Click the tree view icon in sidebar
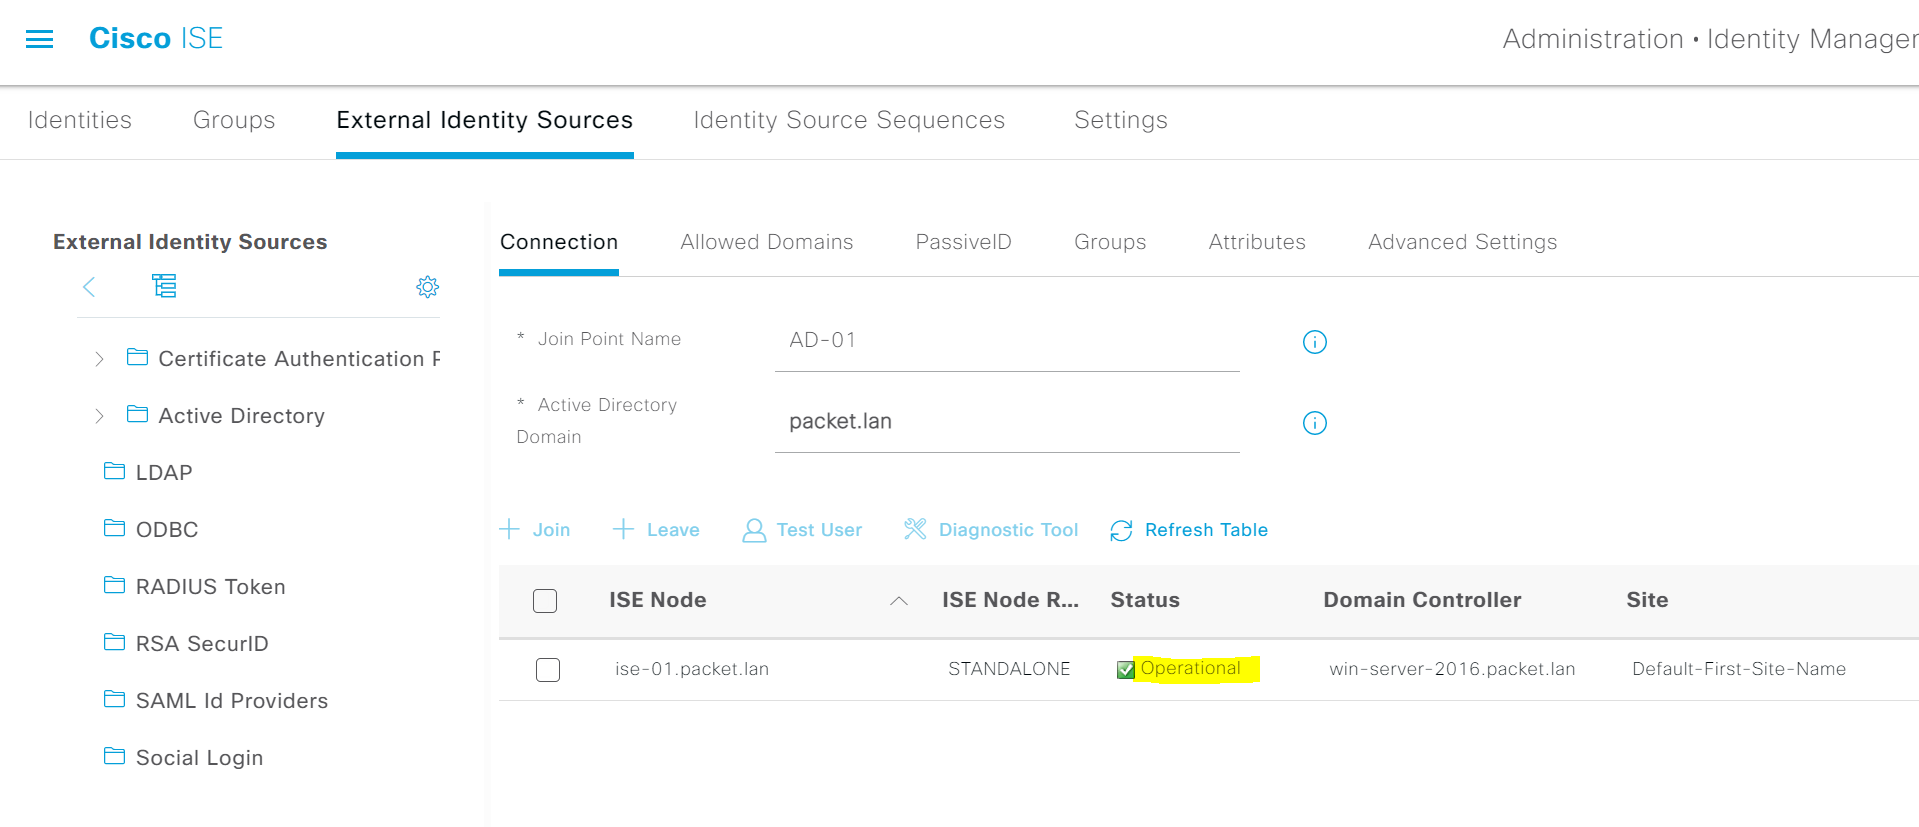 point(164,286)
